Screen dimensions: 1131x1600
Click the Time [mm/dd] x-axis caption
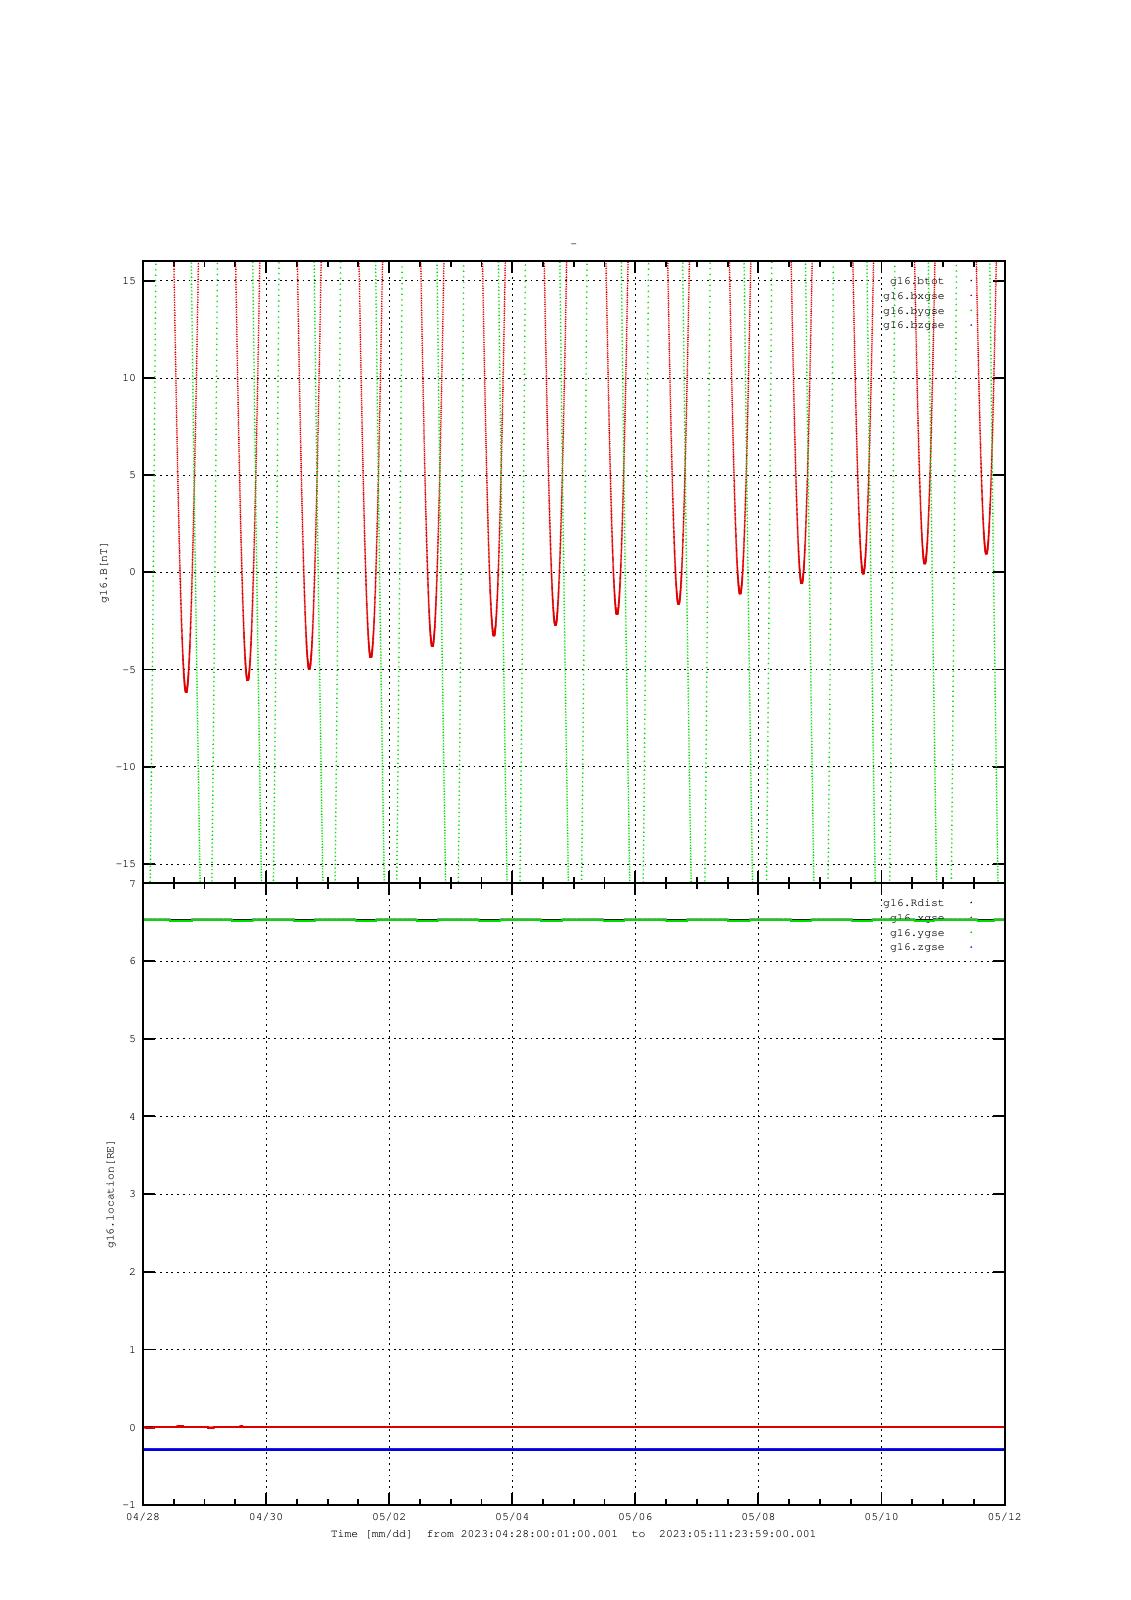[x=573, y=1534]
